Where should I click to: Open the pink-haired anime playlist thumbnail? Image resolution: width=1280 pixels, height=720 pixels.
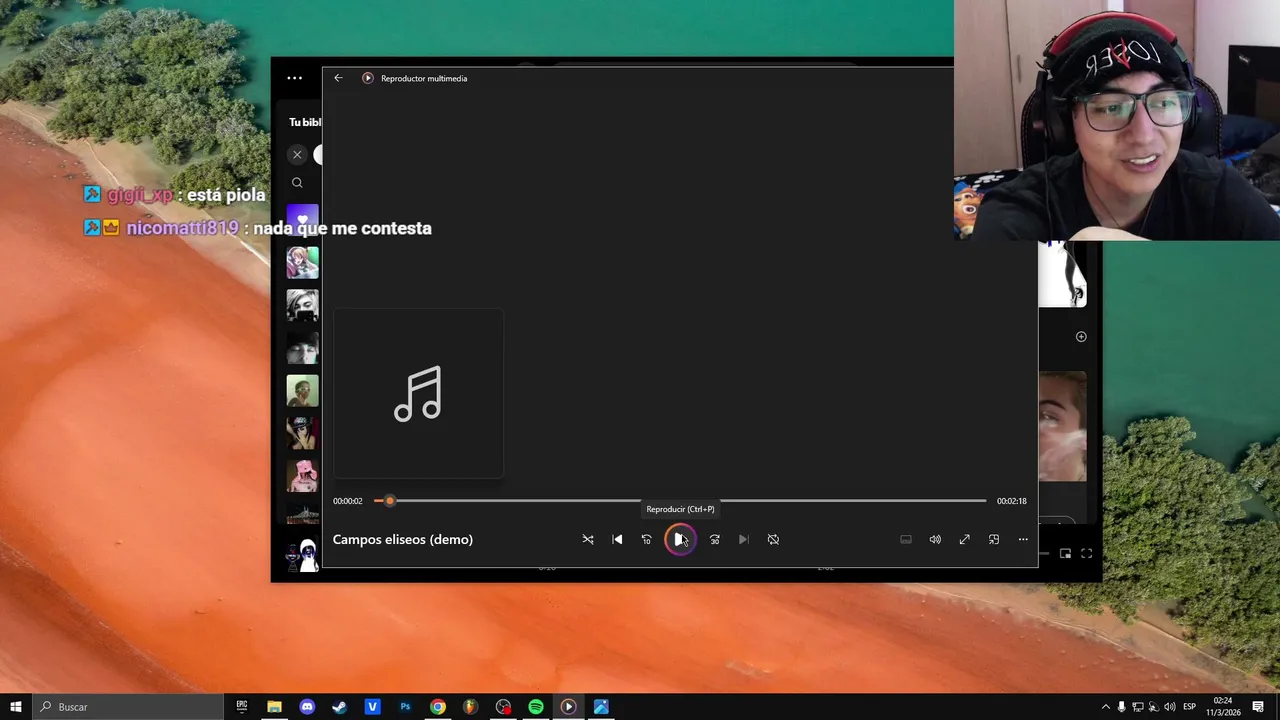point(302,263)
